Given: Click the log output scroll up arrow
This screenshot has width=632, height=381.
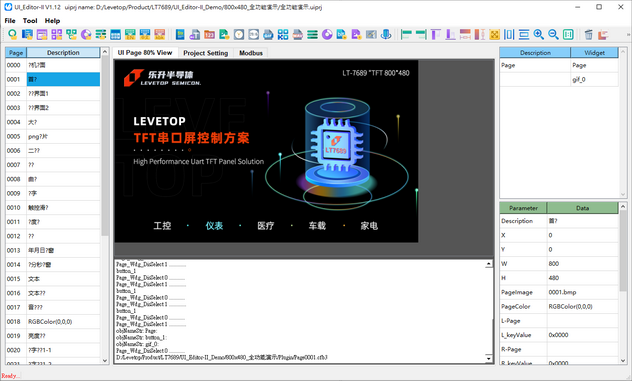Looking at the screenshot, I should point(489,264).
